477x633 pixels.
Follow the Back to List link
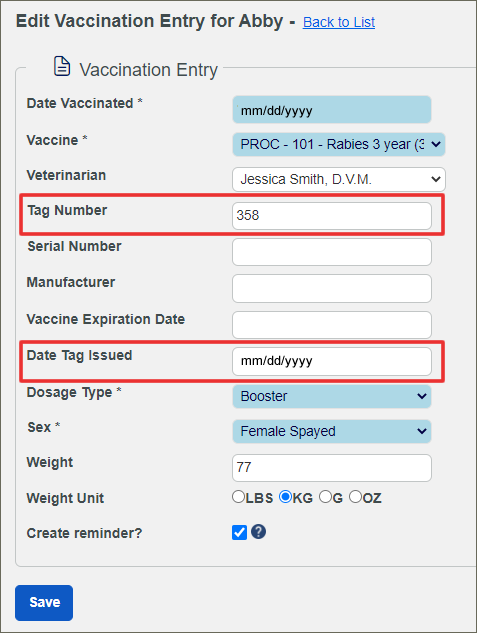point(339,22)
